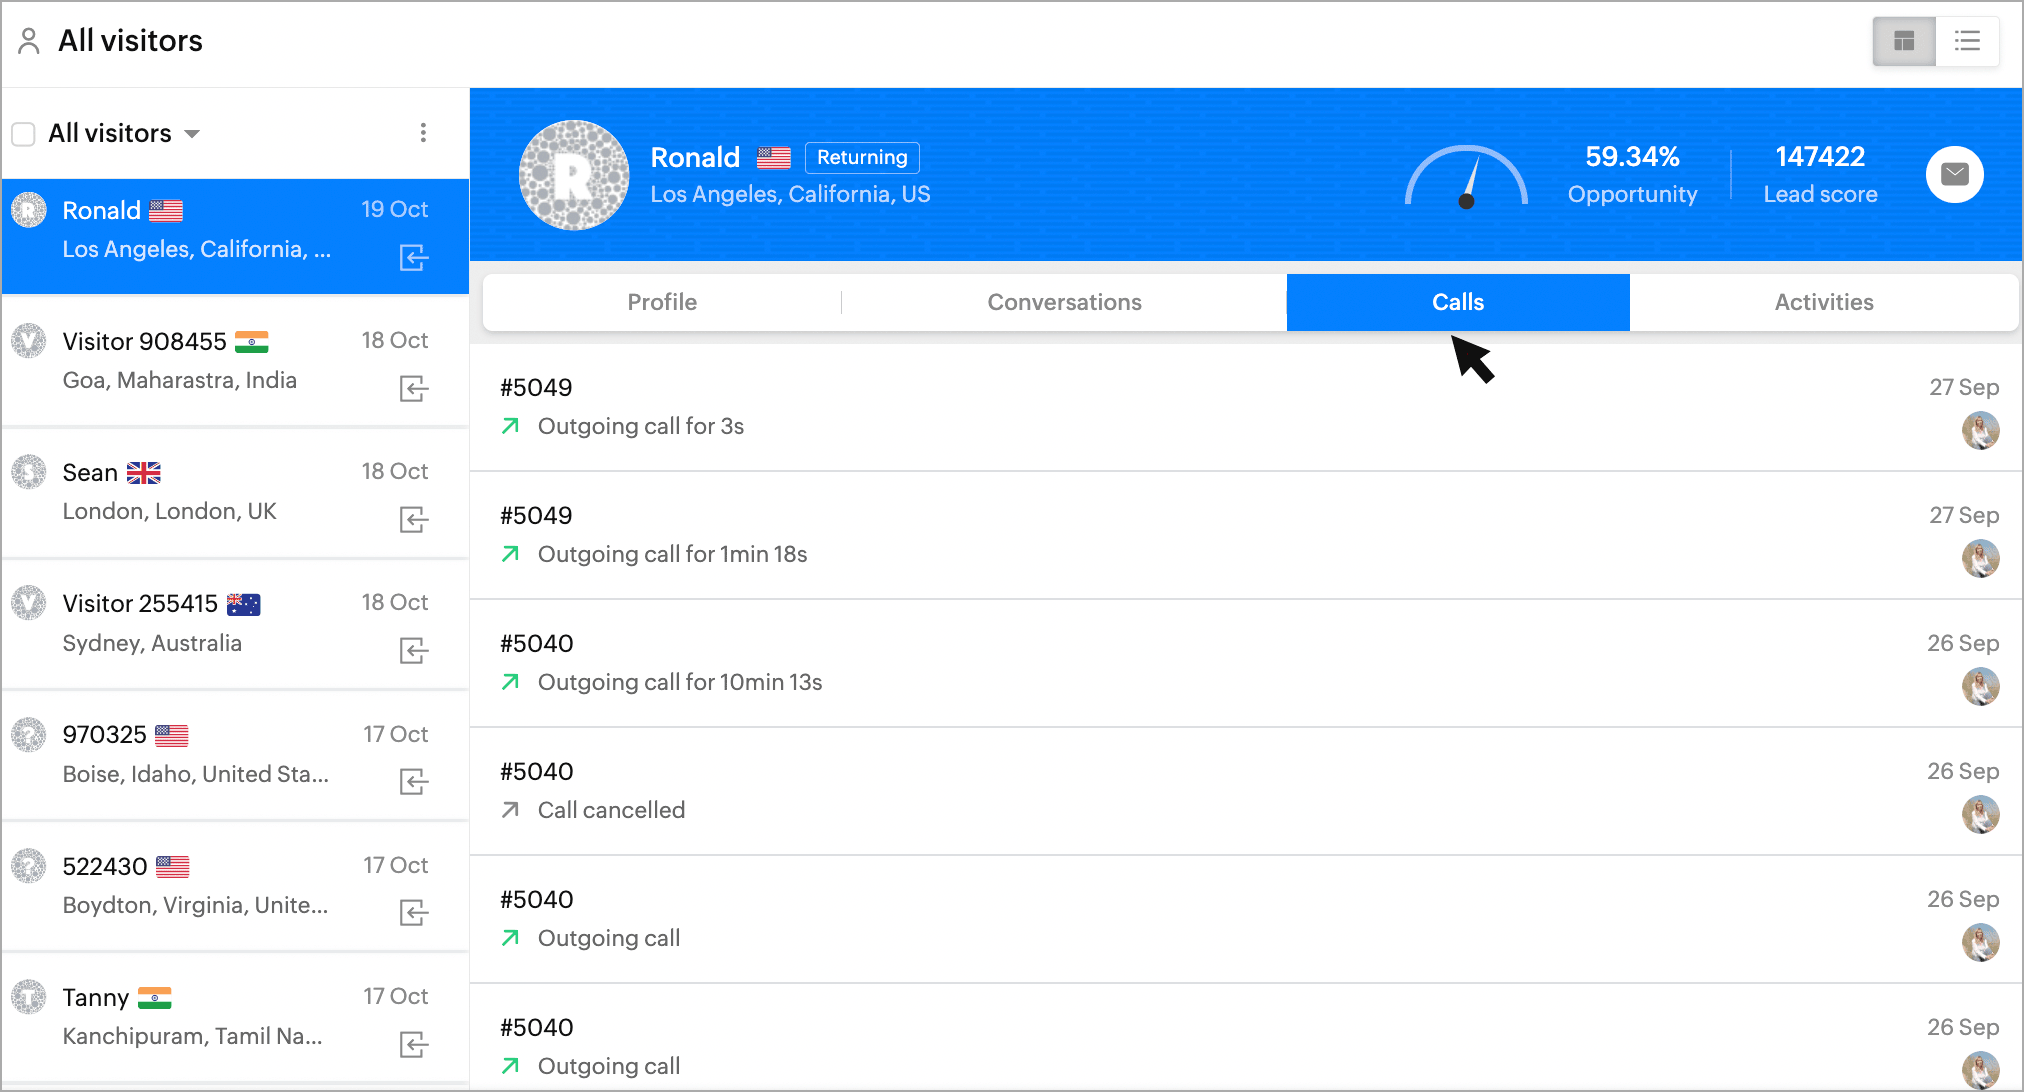Open the three-dot menu in visitors panel
The image size is (2024, 1092).
click(423, 133)
